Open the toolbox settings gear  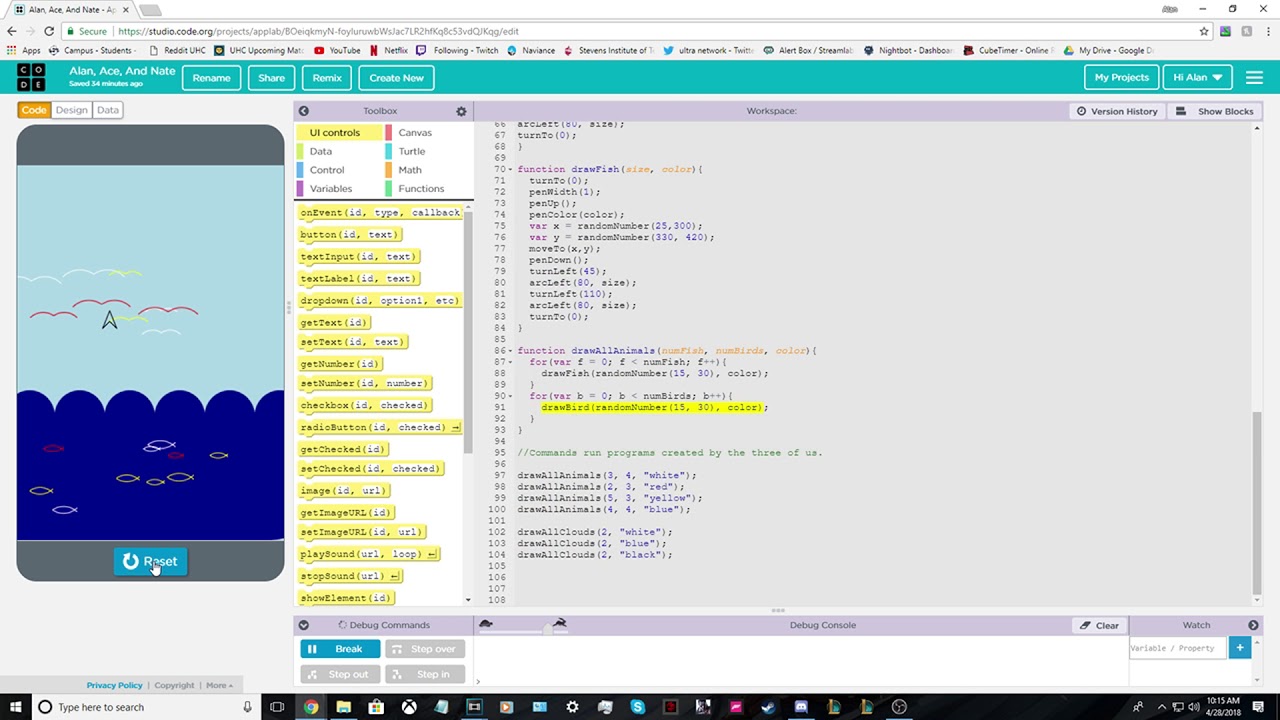(x=461, y=111)
